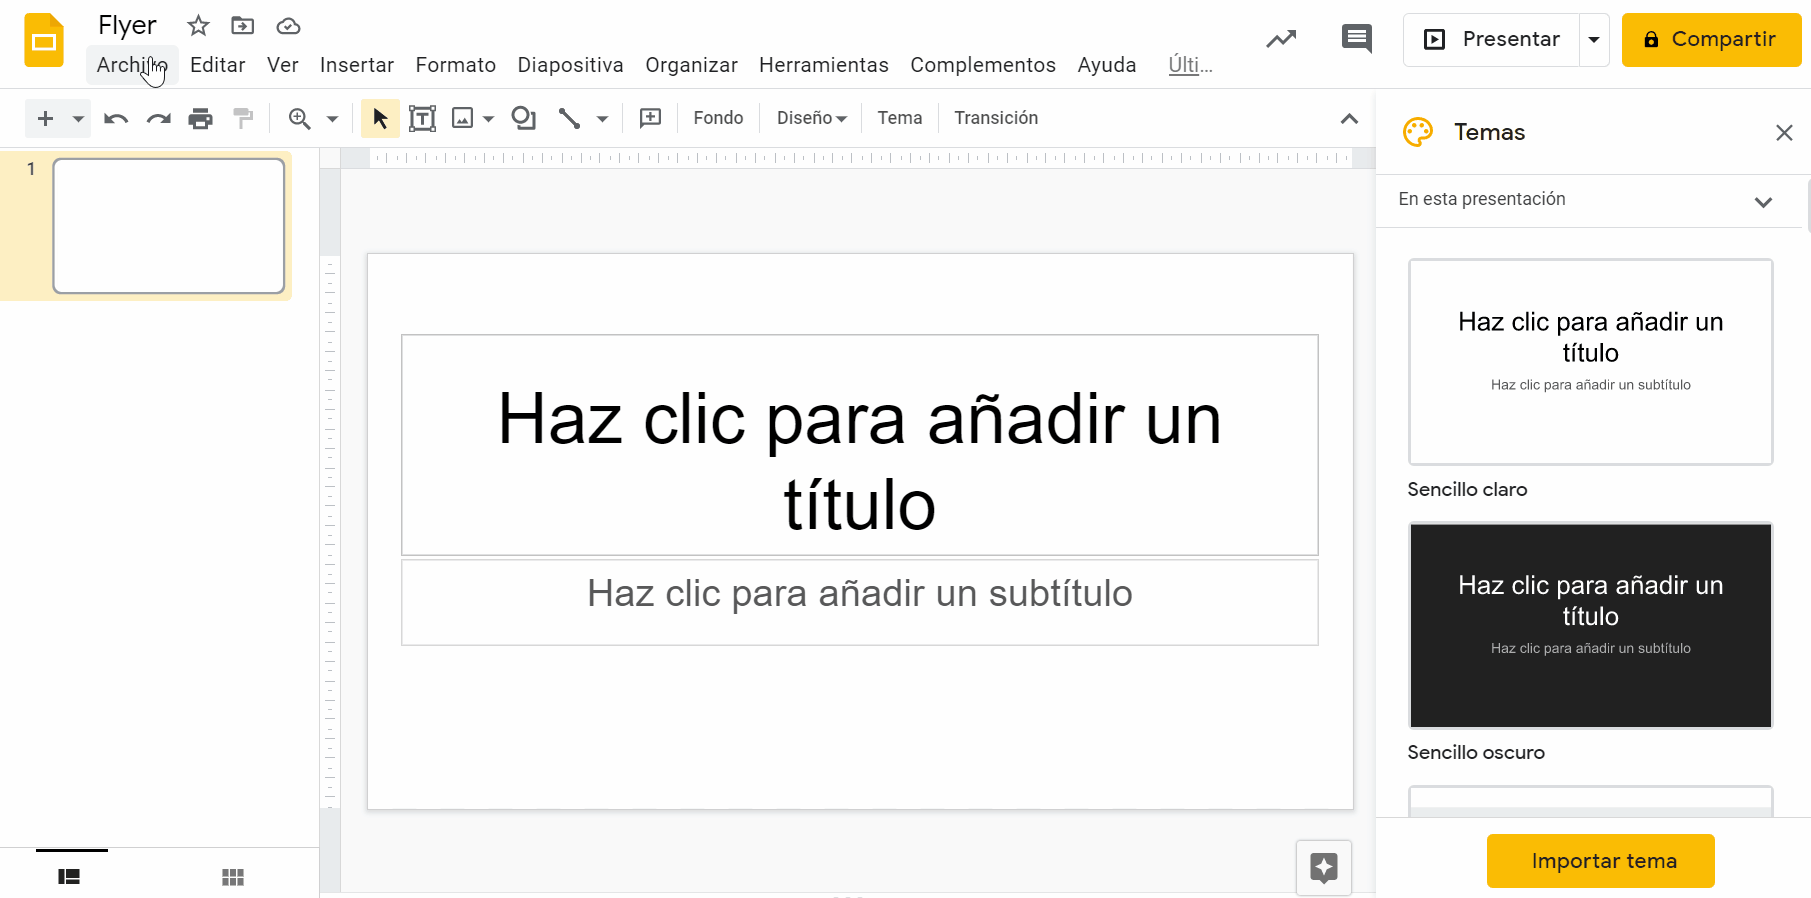Click the insert image icon
This screenshot has height=898, width=1811.
pyautogui.click(x=462, y=119)
